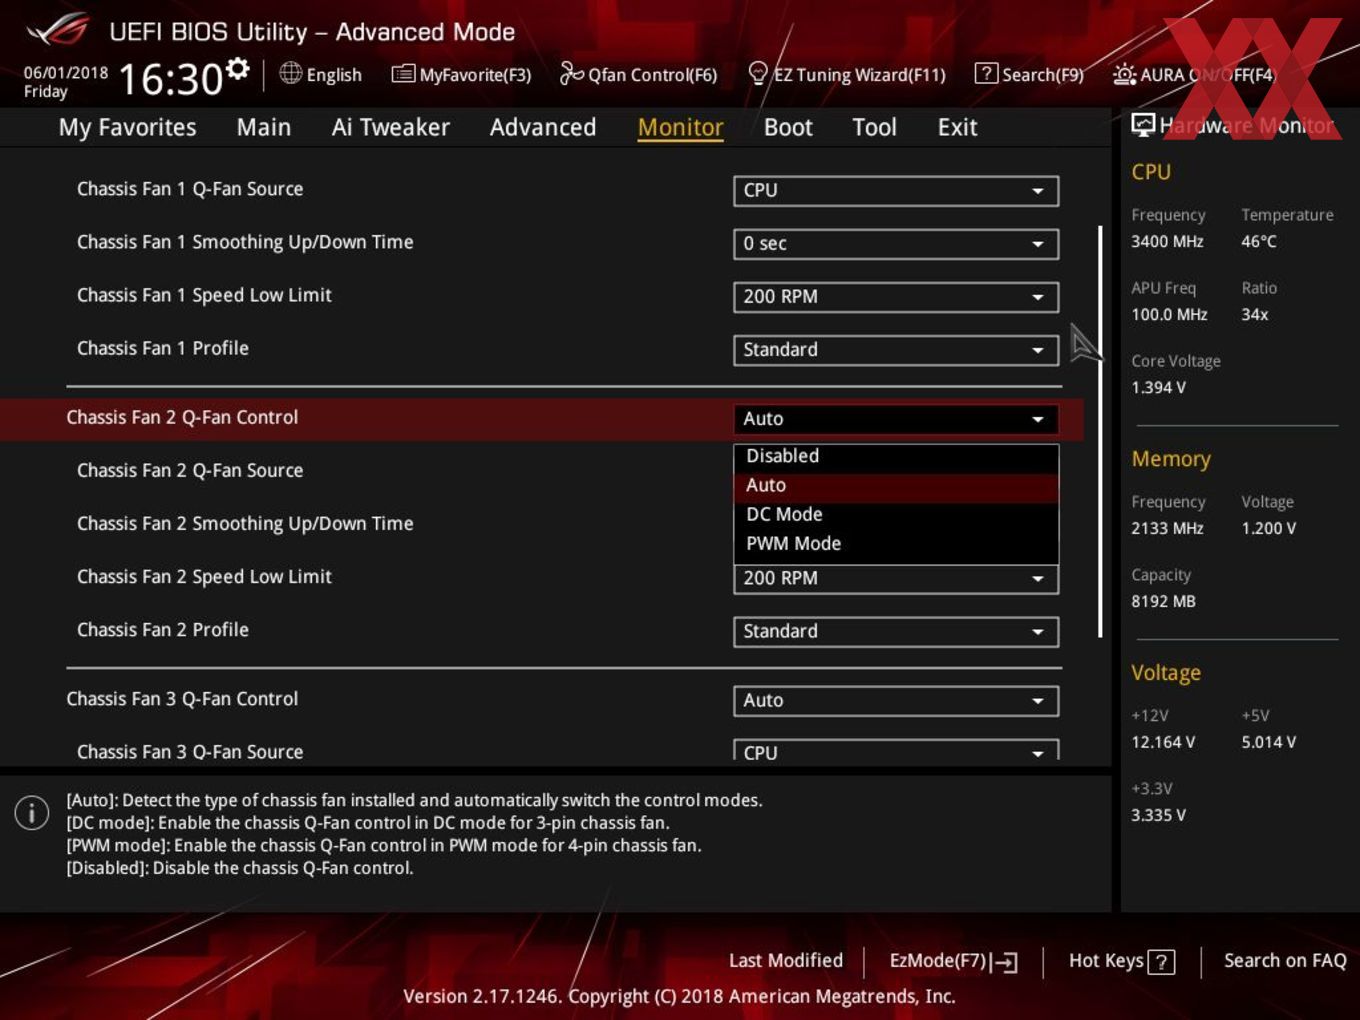Select Chassis Fan 2 Smoothing Up/Down Time label

coord(245,523)
